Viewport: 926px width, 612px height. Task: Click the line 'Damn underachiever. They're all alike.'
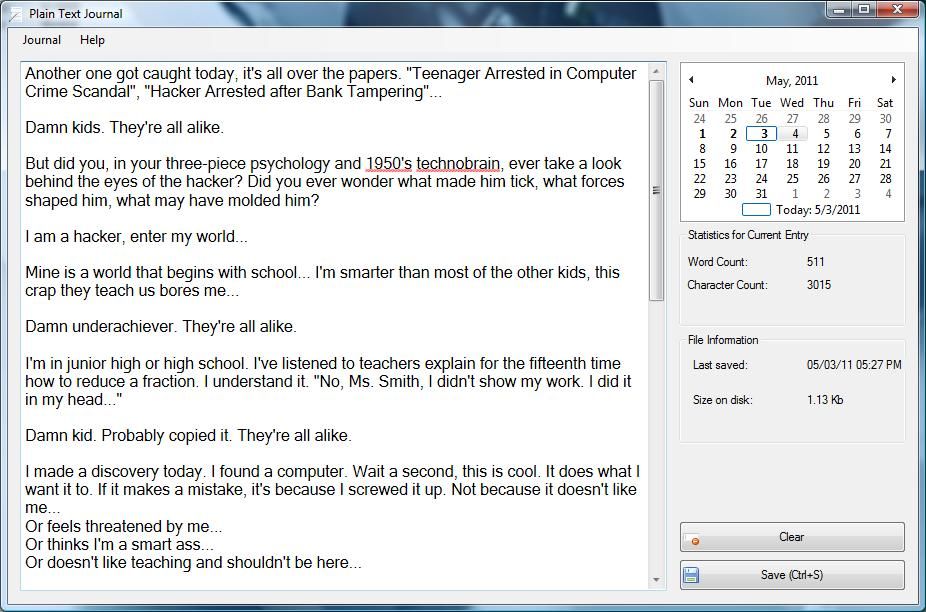pos(161,326)
